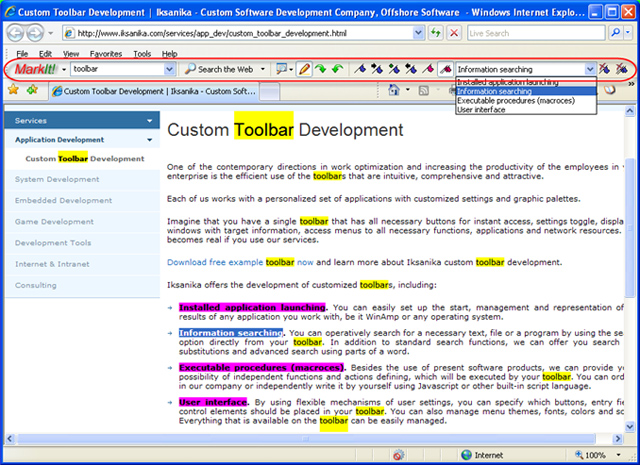Open the File menu
The width and height of the screenshot is (640, 465).
[x=22, y=54]
